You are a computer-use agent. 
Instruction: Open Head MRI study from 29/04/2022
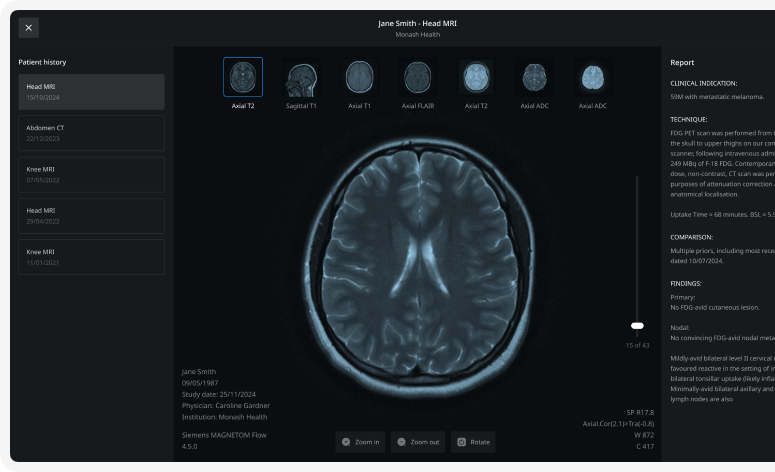[x=91, y=216]
